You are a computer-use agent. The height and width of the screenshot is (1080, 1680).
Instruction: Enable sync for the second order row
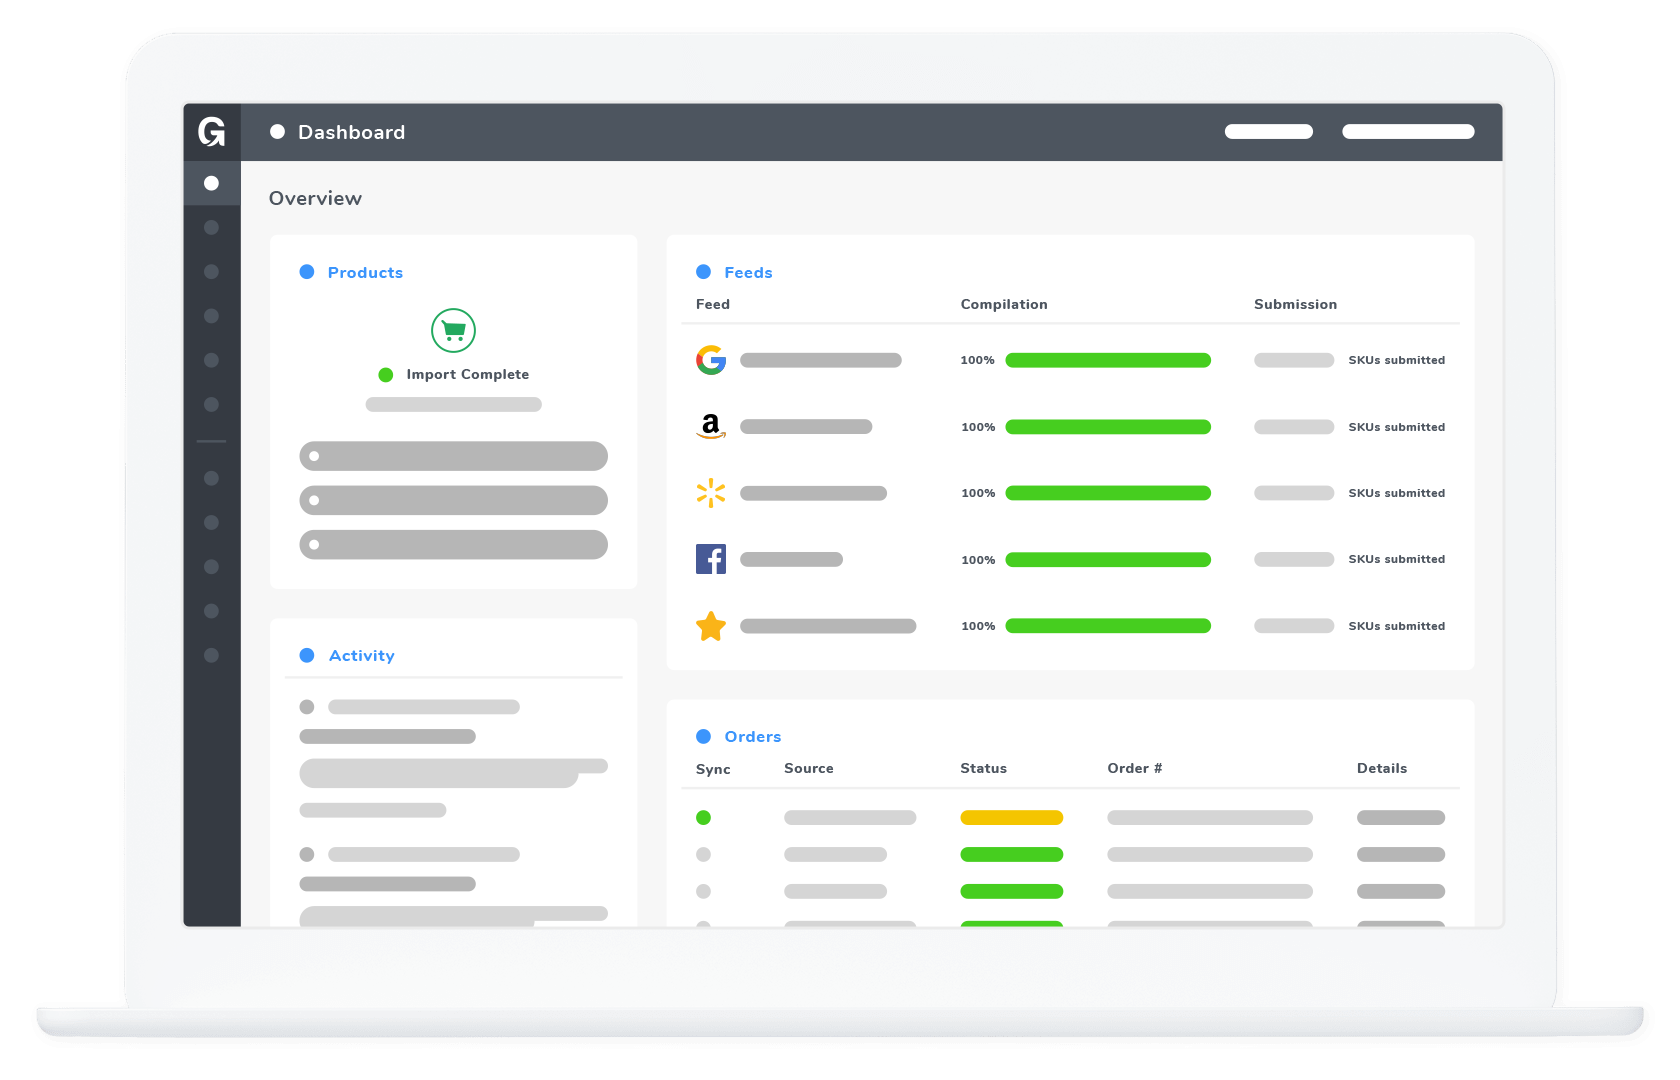point(704,854)
